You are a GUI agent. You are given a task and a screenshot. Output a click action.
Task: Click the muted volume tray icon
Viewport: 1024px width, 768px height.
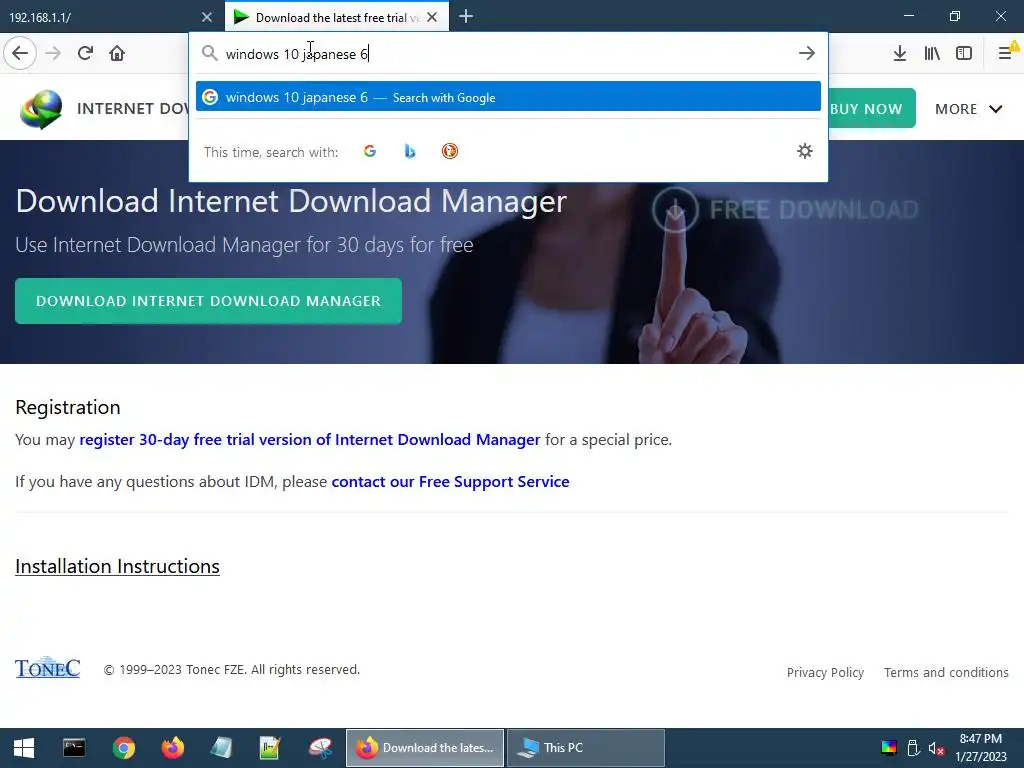[936, 748]
